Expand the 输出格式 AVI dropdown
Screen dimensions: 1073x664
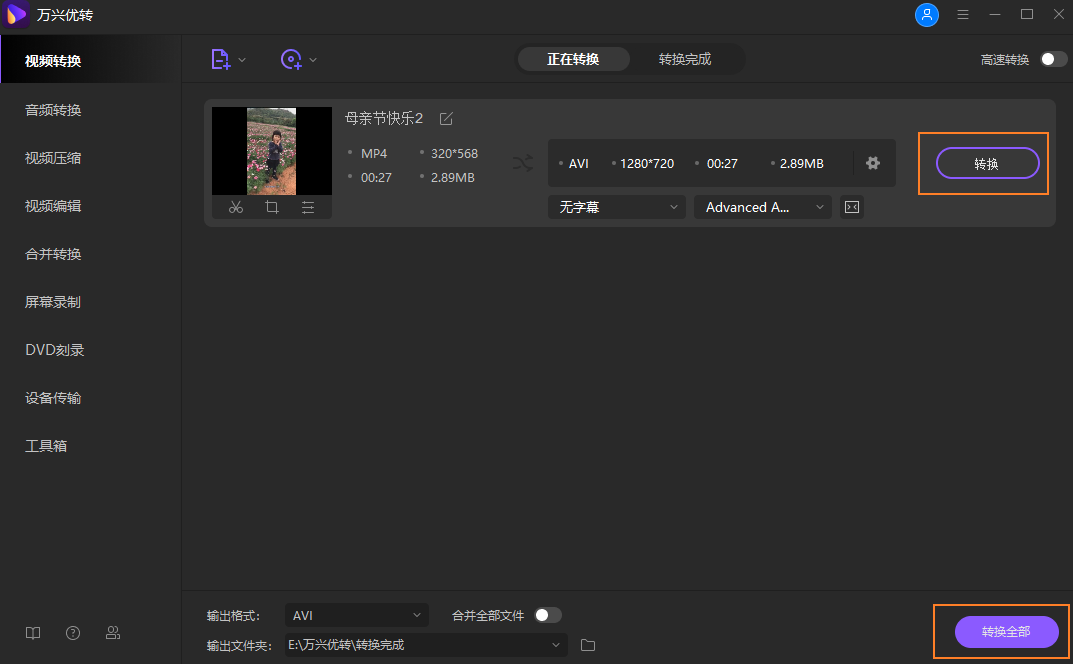coord(356,615)
